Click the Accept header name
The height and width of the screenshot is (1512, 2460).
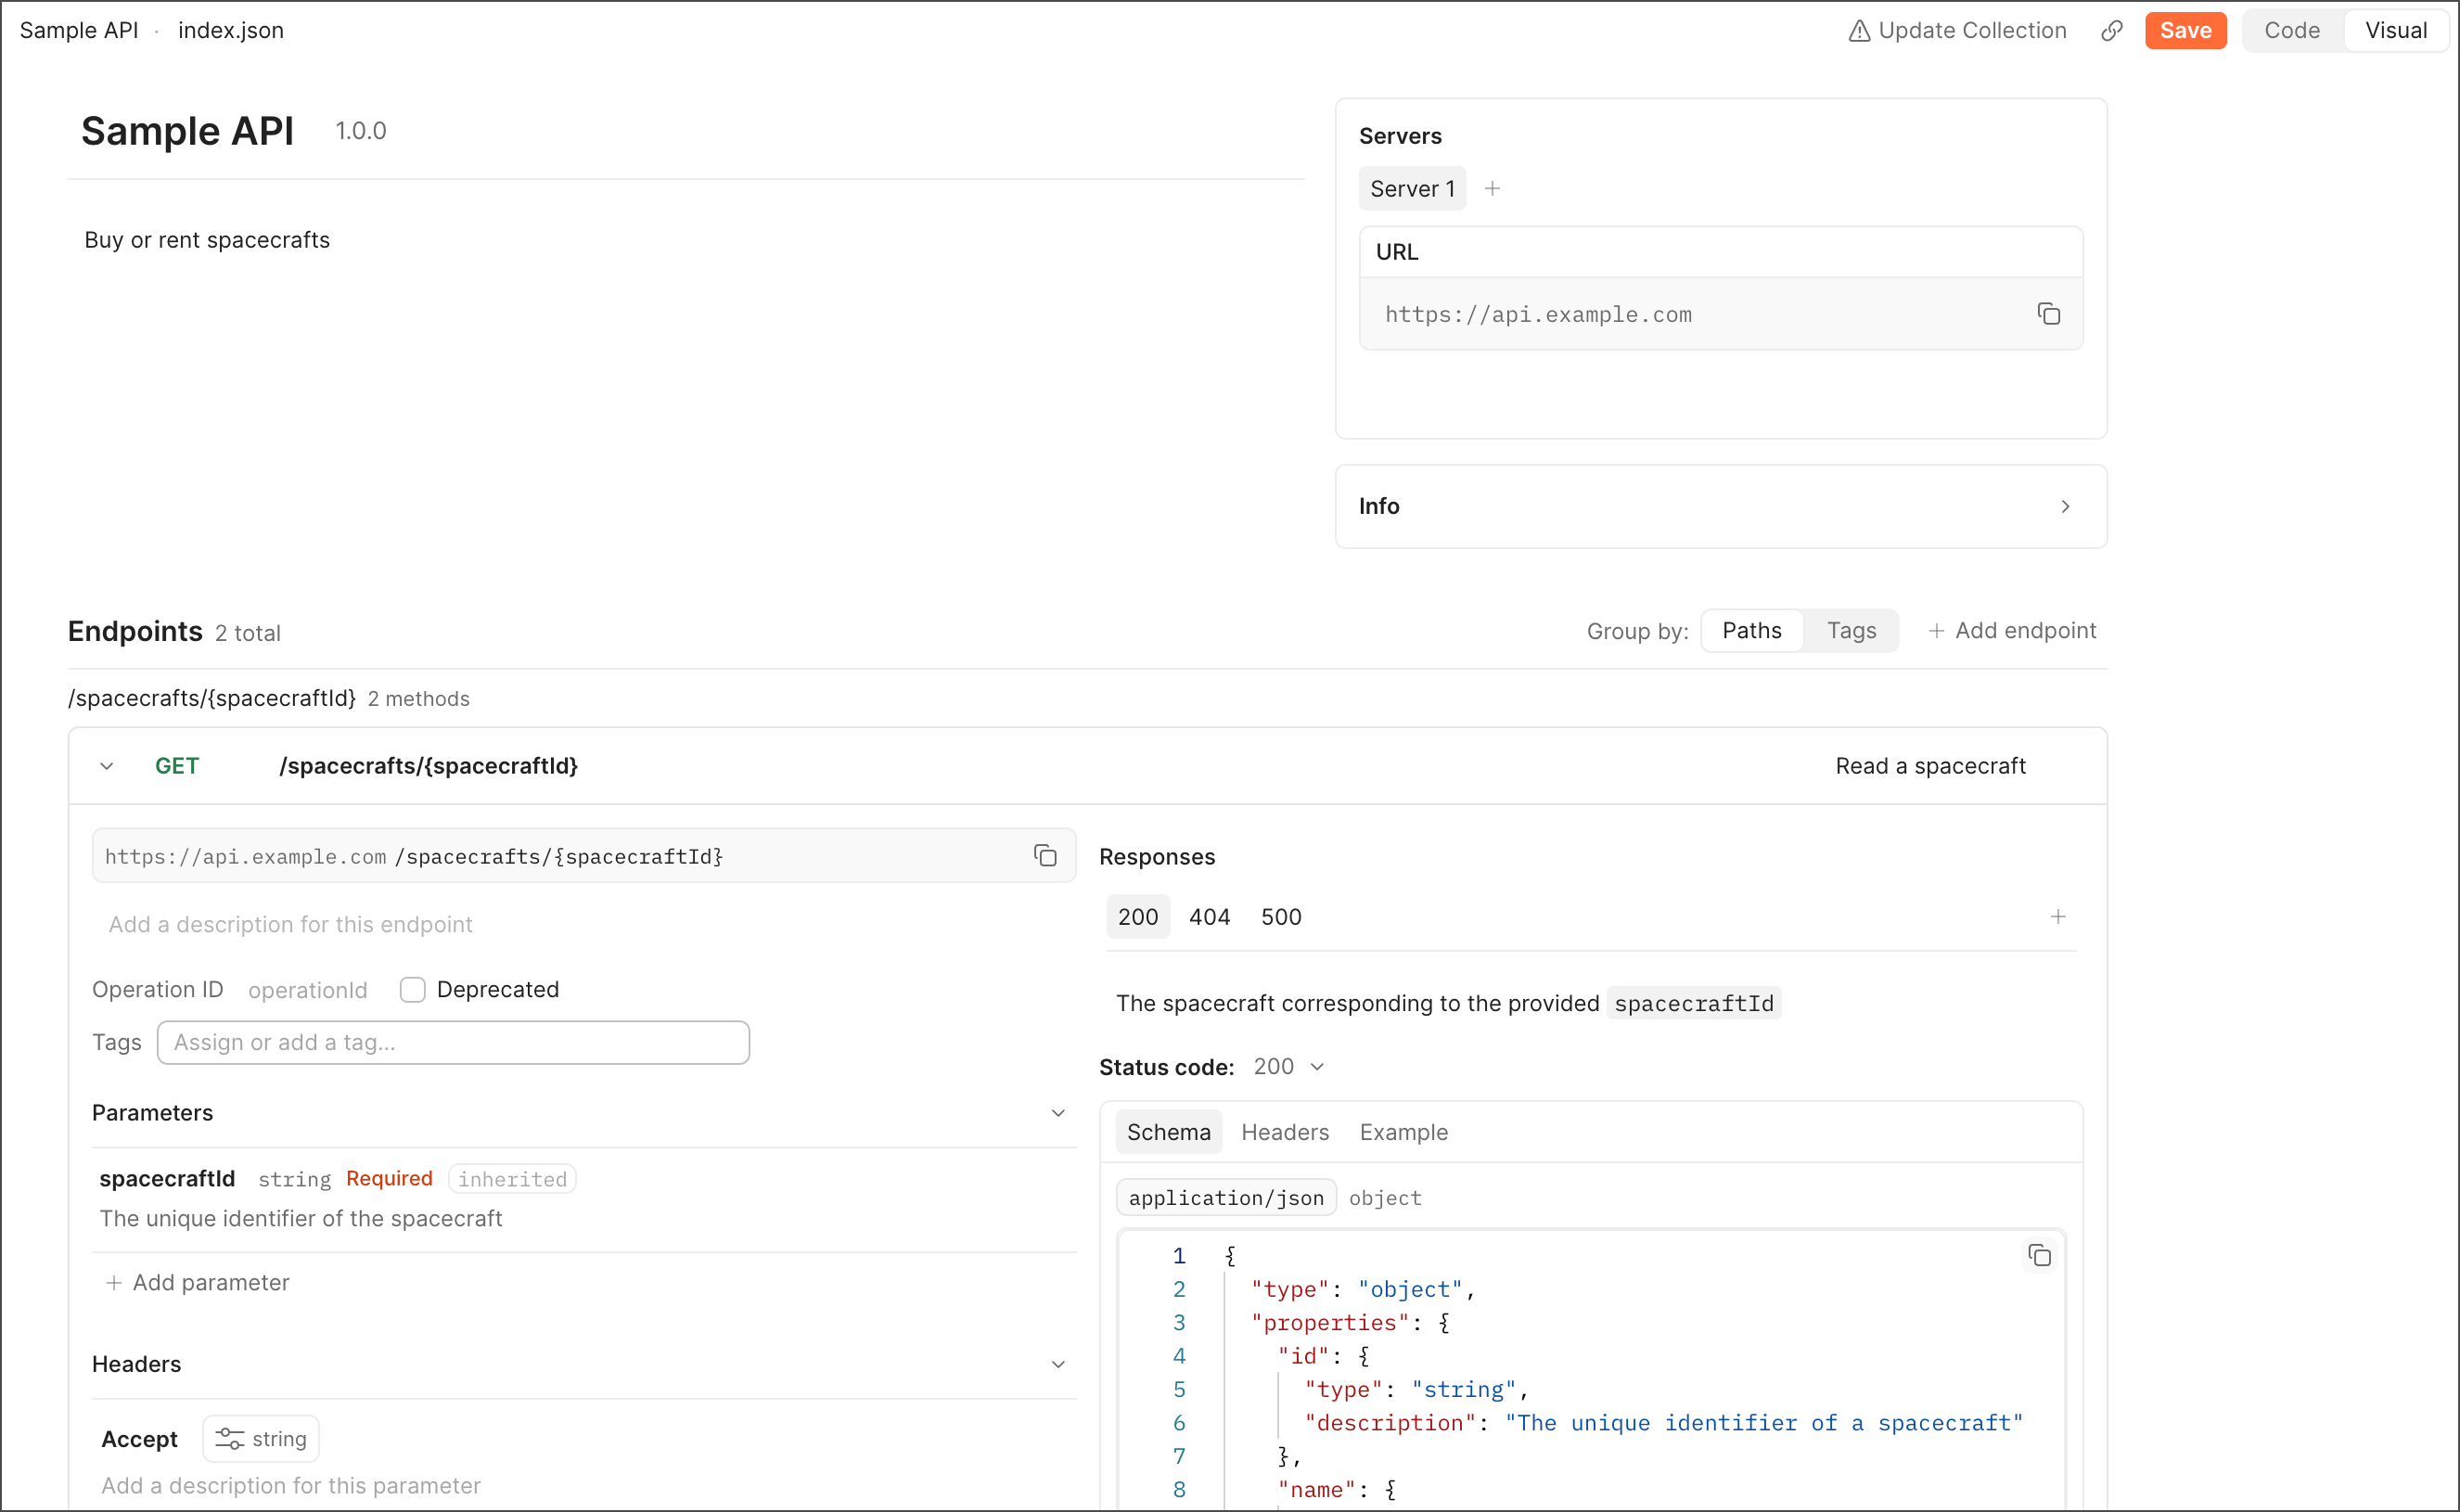(139, 1438)
